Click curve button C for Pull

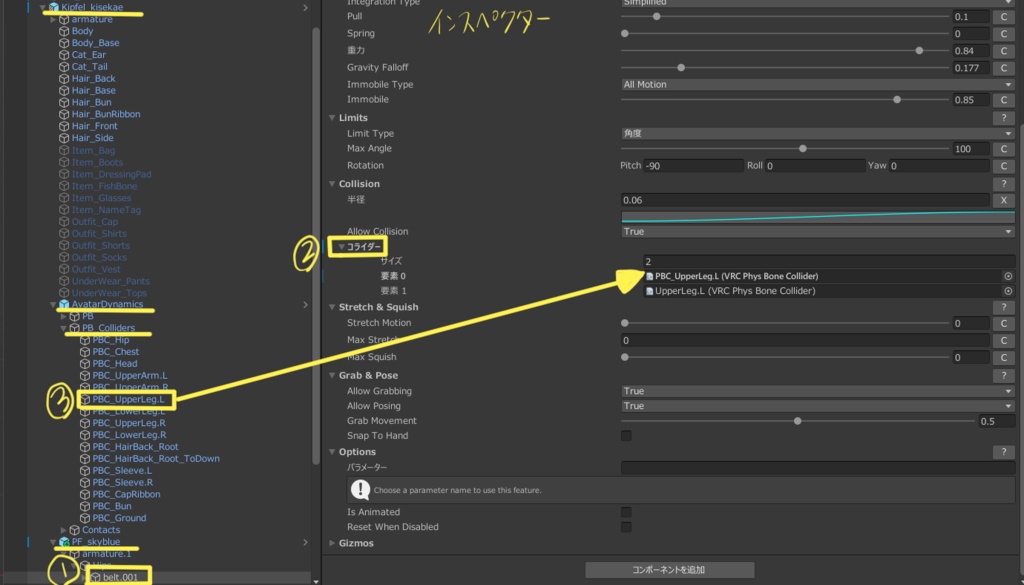pos(1003,17)
